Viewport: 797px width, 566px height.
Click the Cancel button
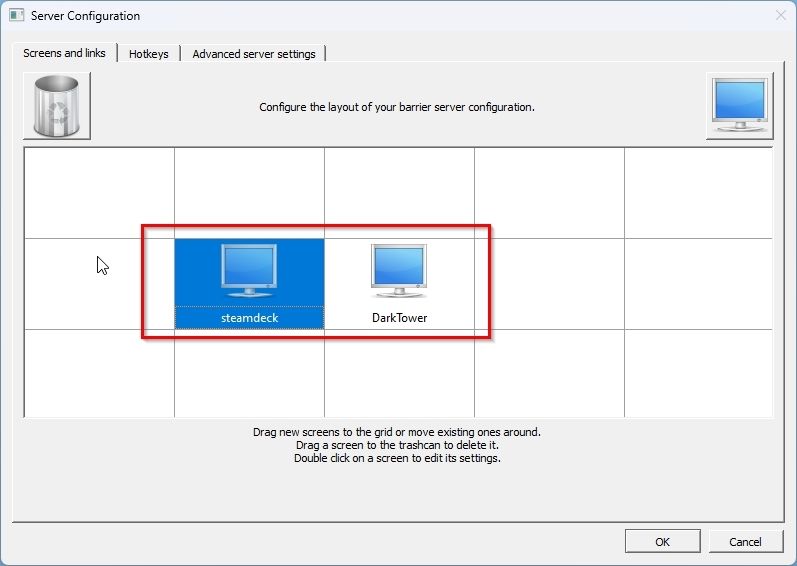coord(745,542)
